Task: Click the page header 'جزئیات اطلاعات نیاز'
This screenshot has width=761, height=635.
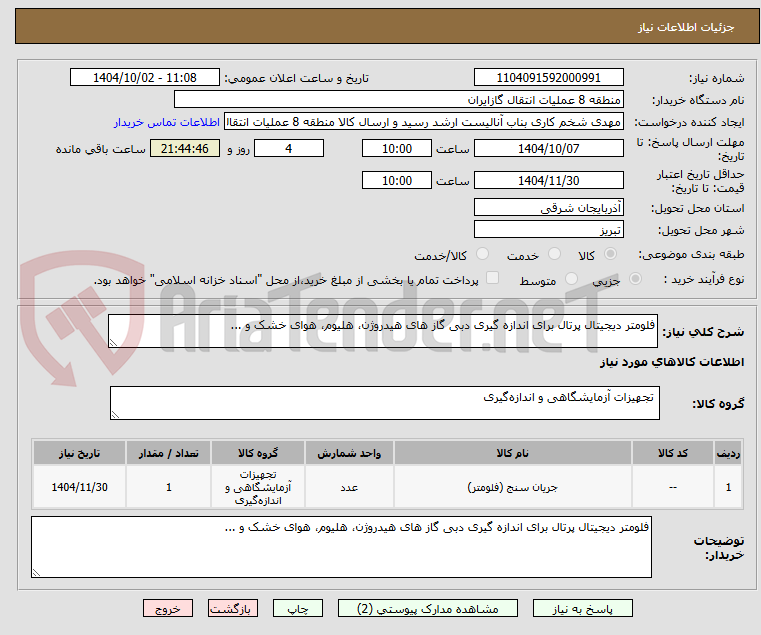Action: [686, 27]
